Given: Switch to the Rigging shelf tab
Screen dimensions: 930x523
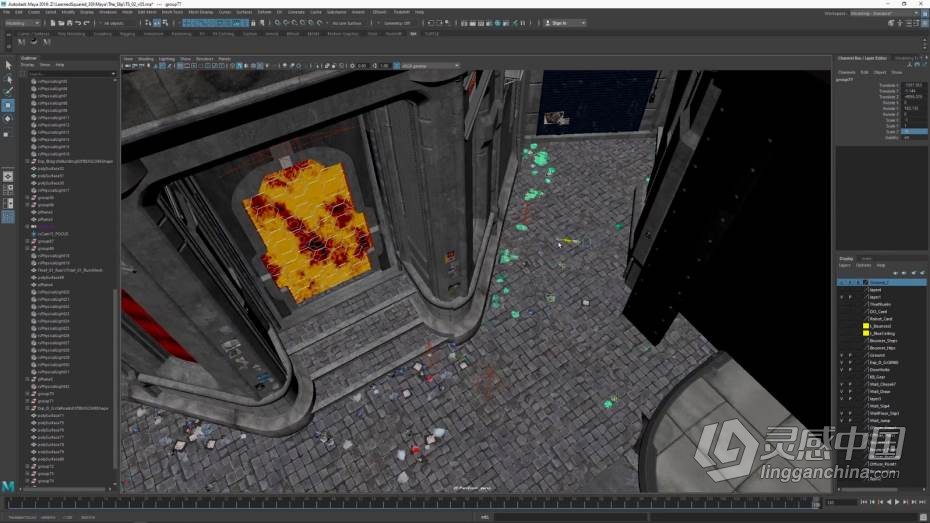Looking at the screenshot, I should (x=128, y=34).
